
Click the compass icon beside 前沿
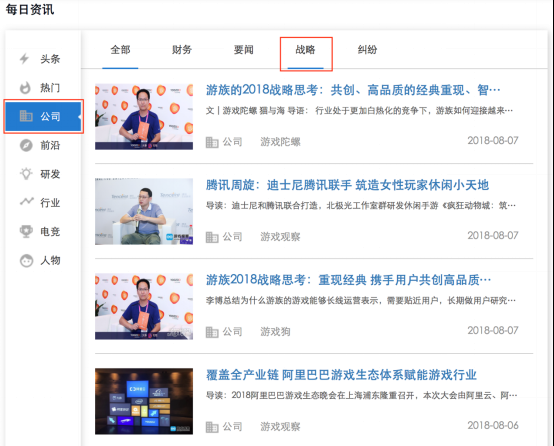coord(26,145)
